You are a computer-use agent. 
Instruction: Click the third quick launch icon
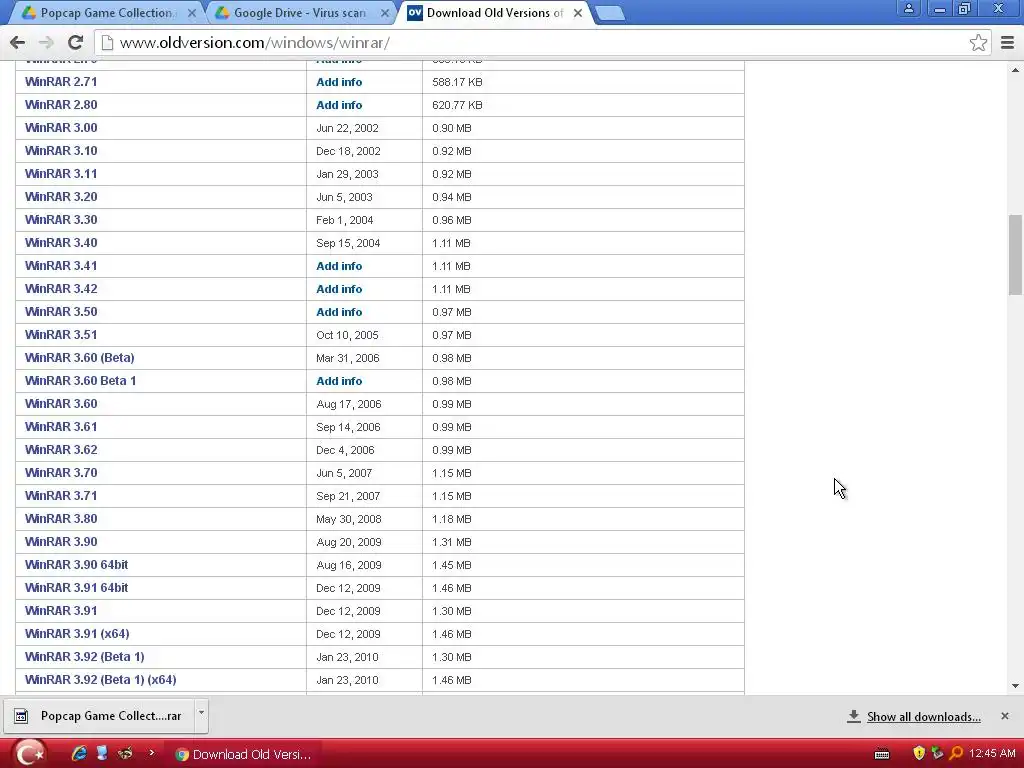125,754
